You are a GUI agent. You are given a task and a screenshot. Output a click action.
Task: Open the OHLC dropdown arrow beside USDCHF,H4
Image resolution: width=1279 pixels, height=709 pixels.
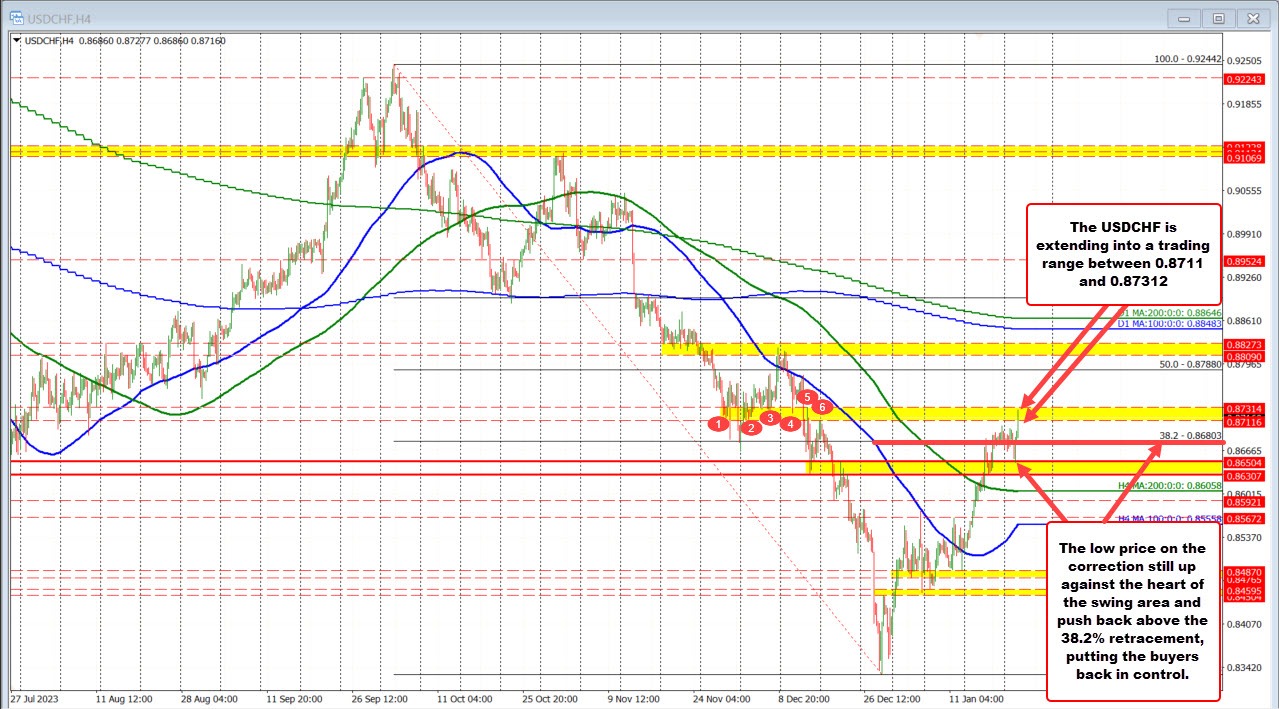(14, 41)
